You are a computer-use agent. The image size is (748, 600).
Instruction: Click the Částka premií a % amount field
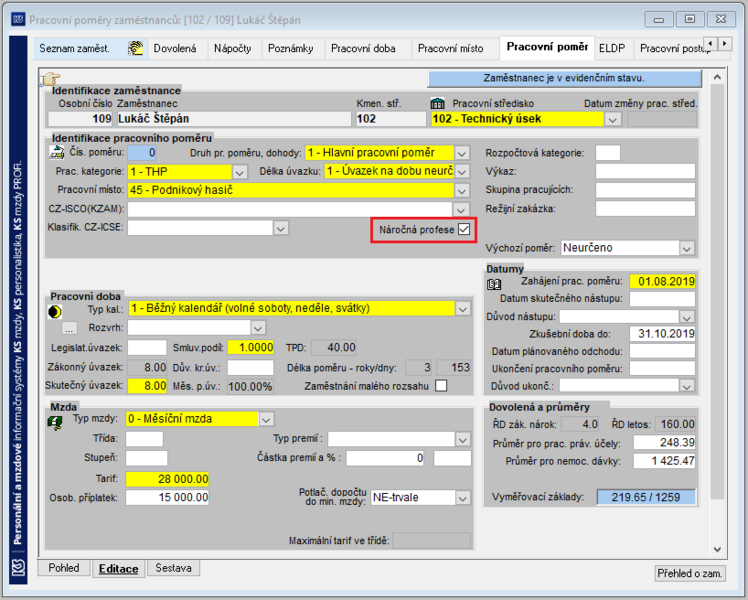[385, 458]
